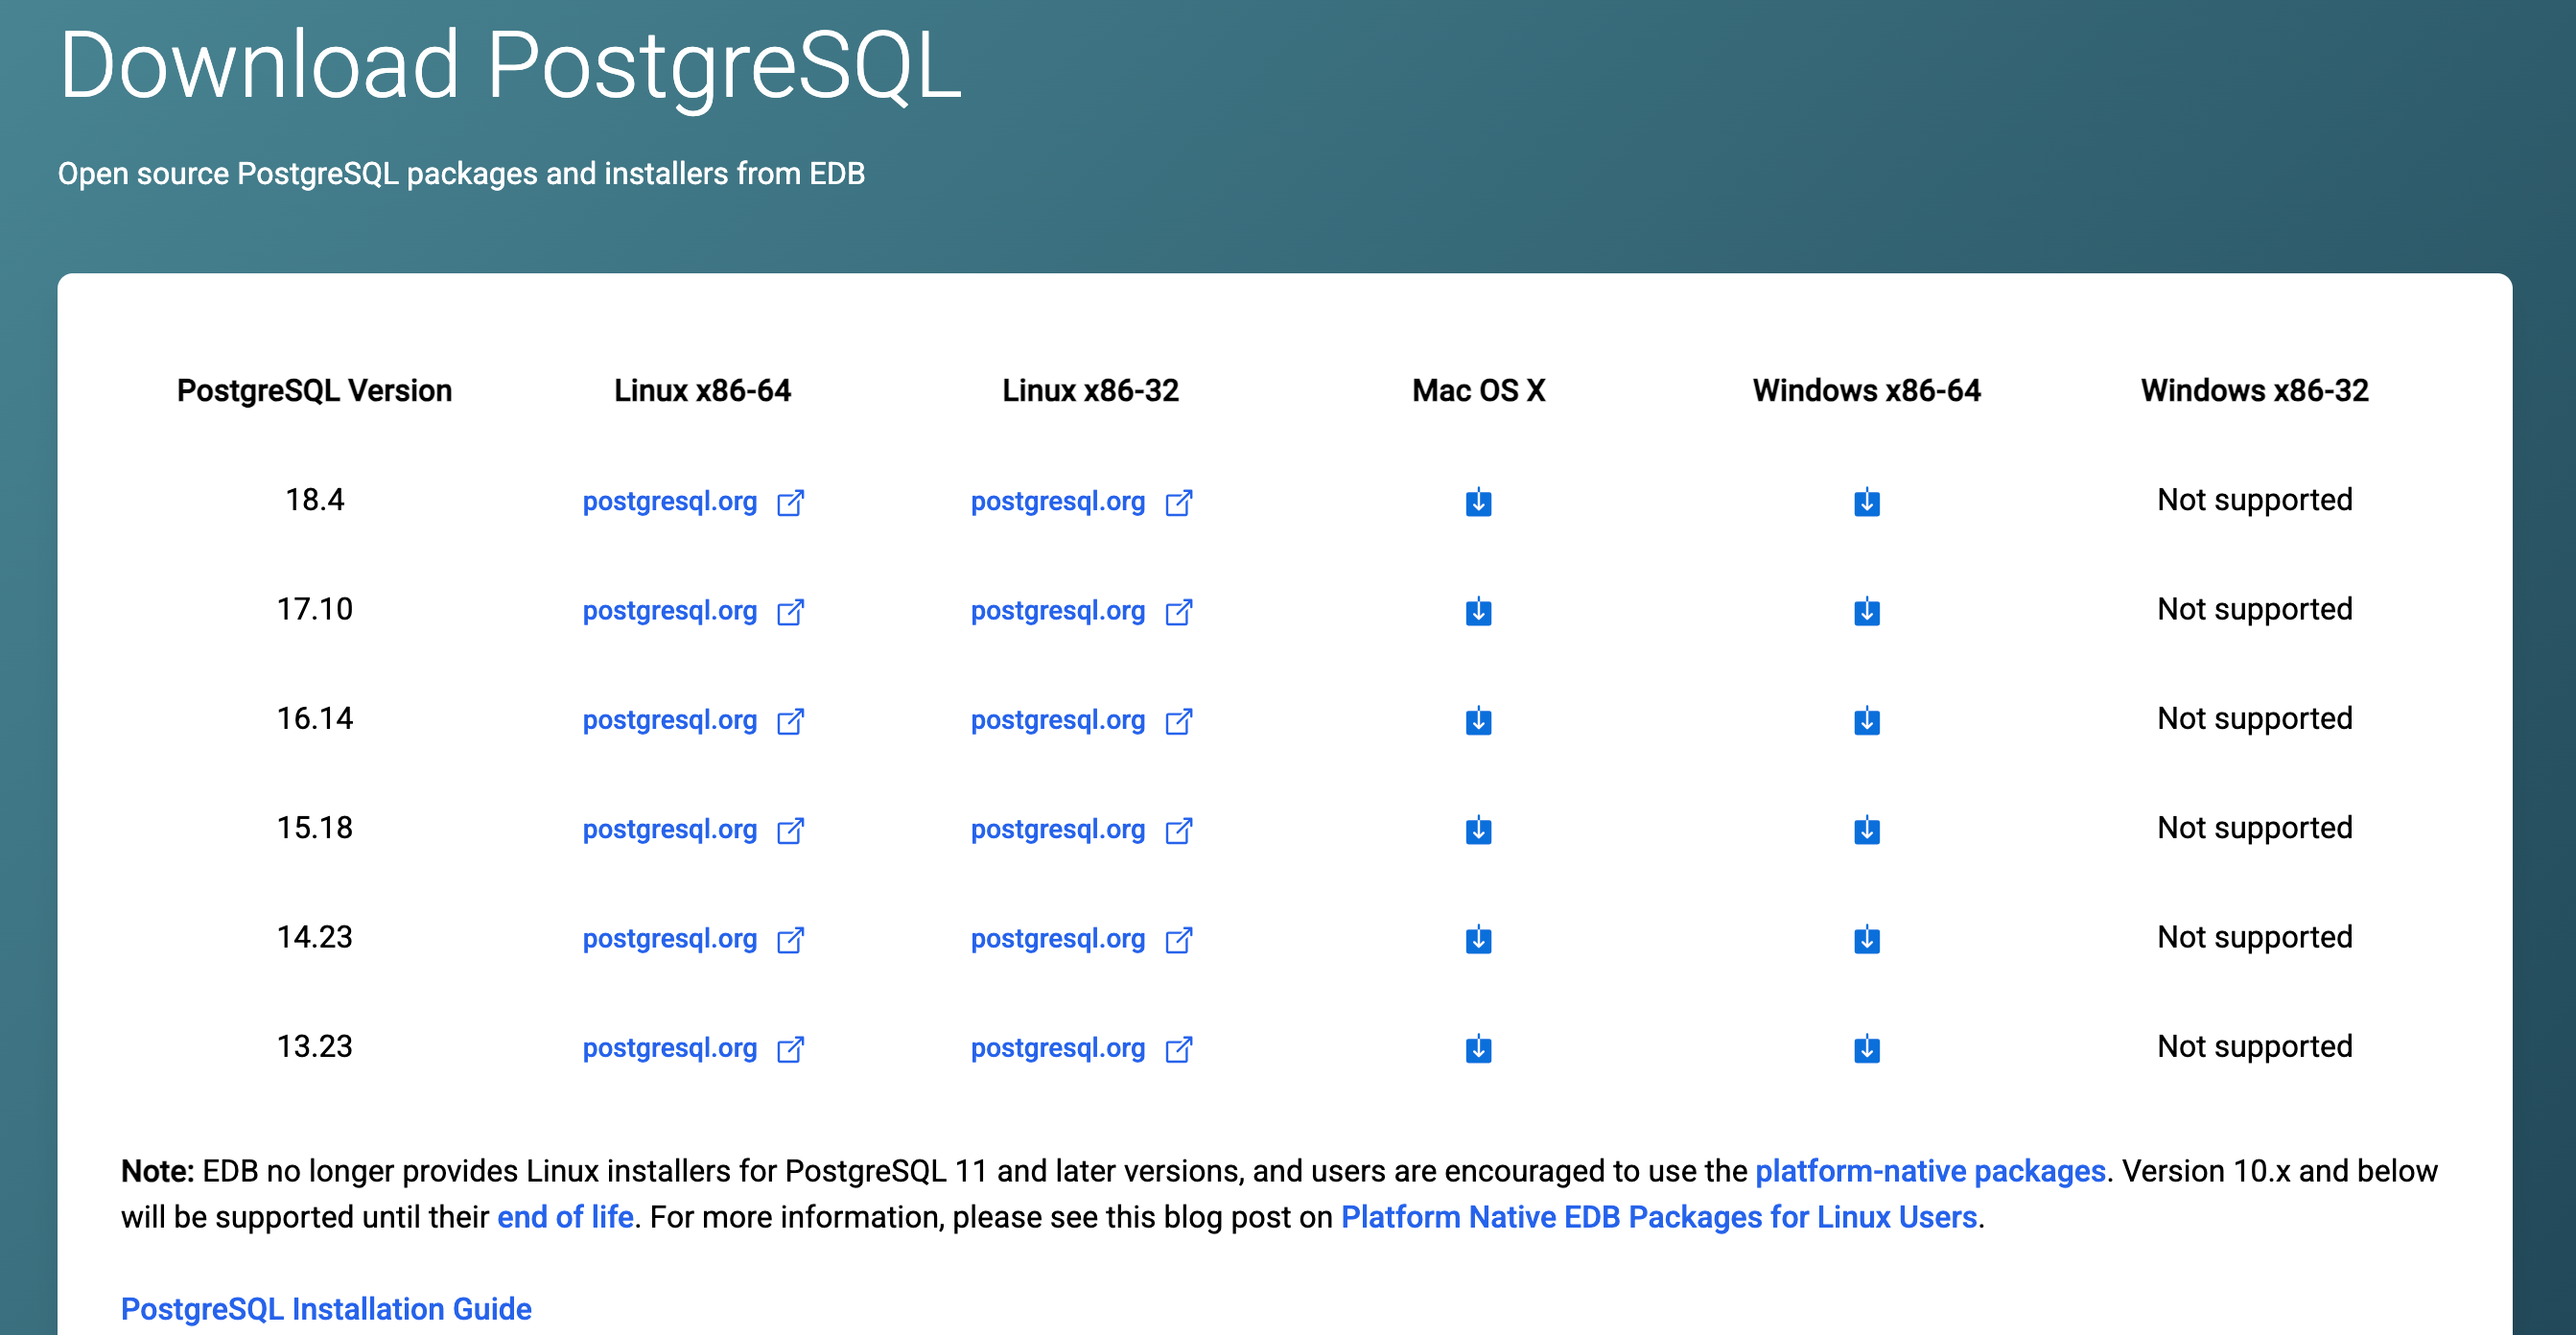
Task: Select the 13.23 version cell
Action: pyautogui.click(x=314, y=1046)
